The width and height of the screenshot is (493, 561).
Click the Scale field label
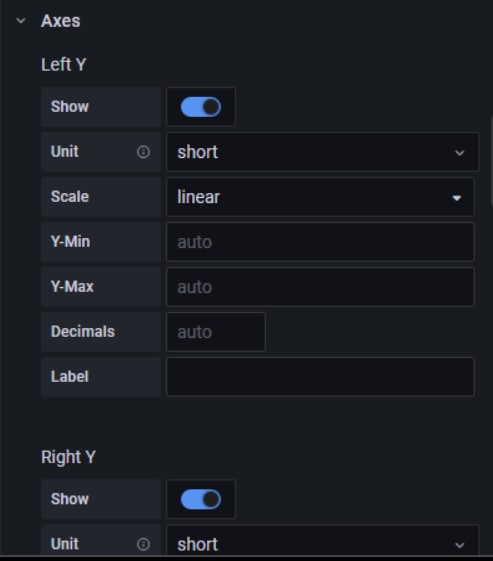70,196
